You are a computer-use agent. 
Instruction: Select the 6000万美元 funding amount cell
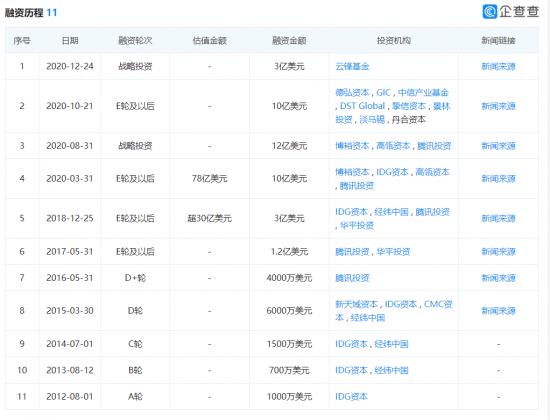click(289, 311)
